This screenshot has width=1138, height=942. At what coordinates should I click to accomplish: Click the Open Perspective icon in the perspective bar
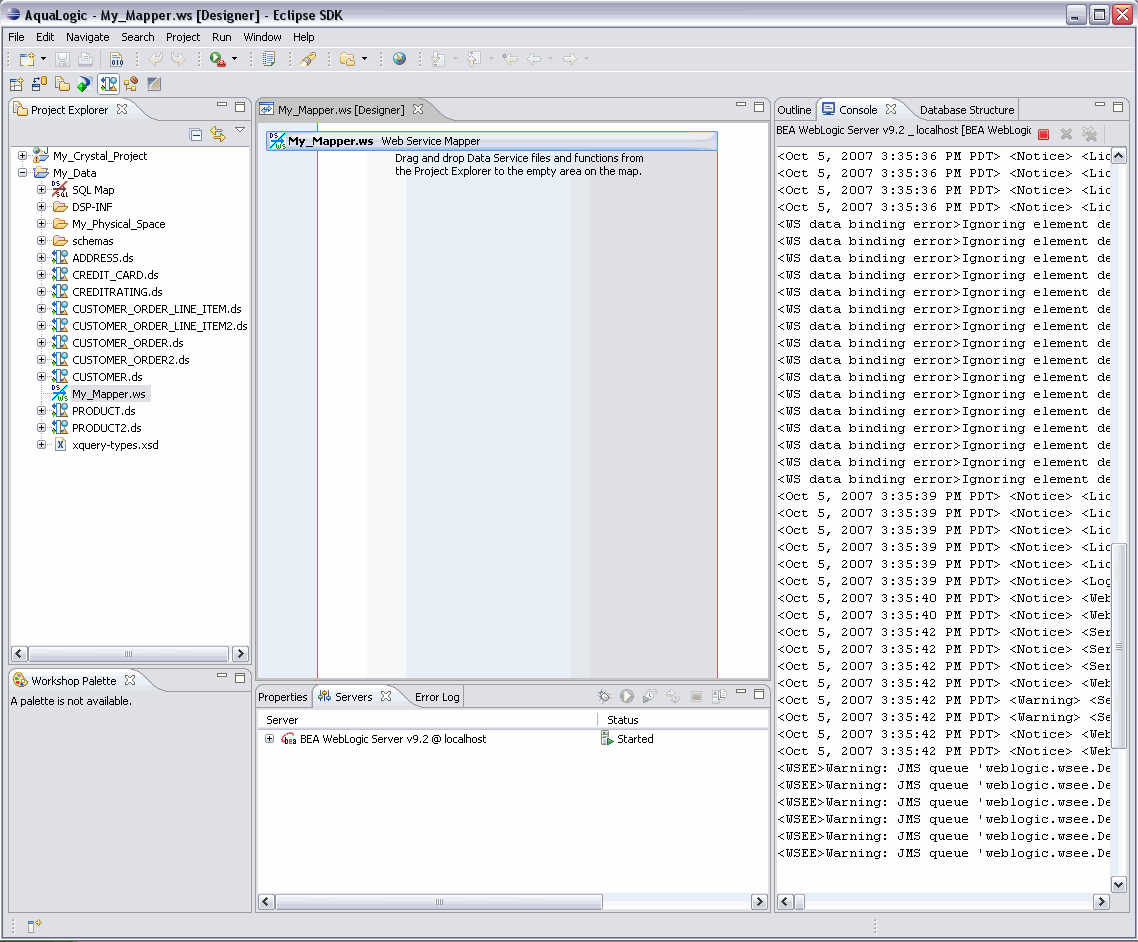(x=16, y=84)
